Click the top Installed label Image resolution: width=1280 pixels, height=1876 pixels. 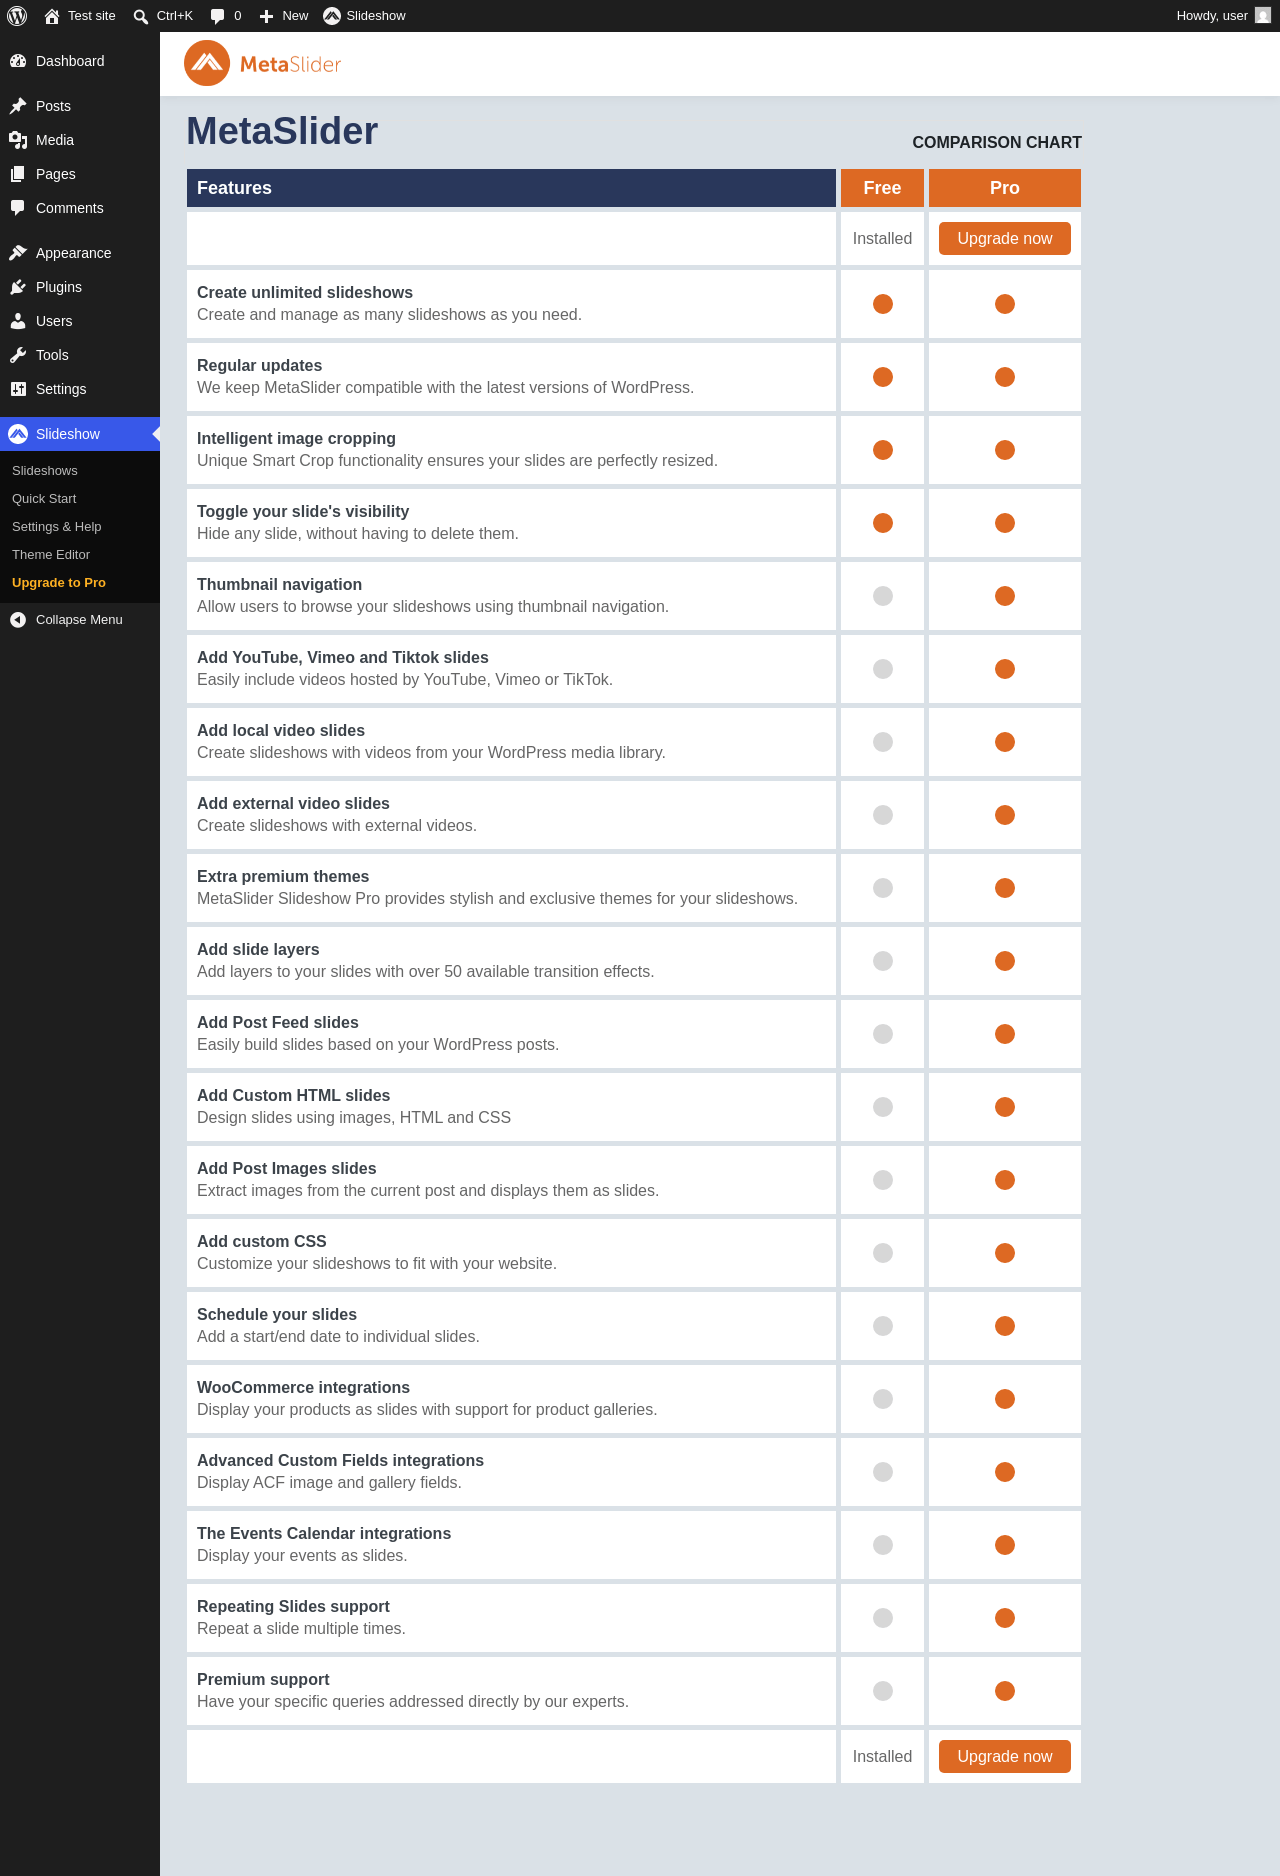tap(882, 239)
